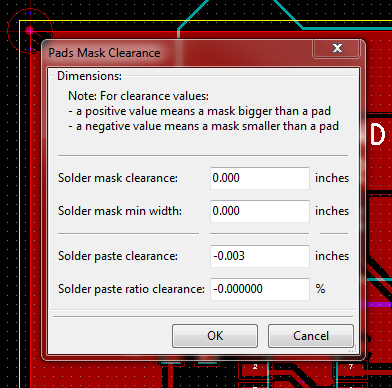This screenshot has width=392, height=388.
Task: Click the 'Dimensions:' group label
Action: pyautogui.click(x=90, y=76)
